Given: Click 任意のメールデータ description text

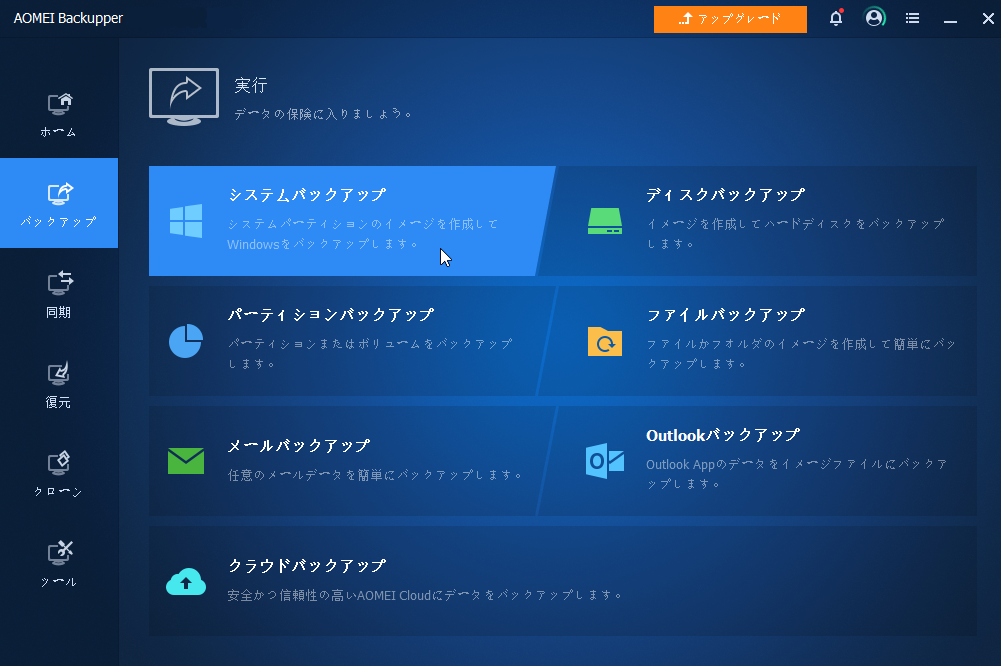Looking at the screenshot, I should pyautogui.click(x=375, y=475).
